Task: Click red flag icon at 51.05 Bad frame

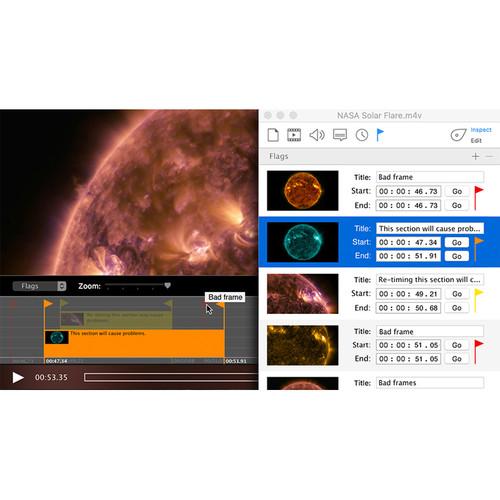Action: pos(478,351)
